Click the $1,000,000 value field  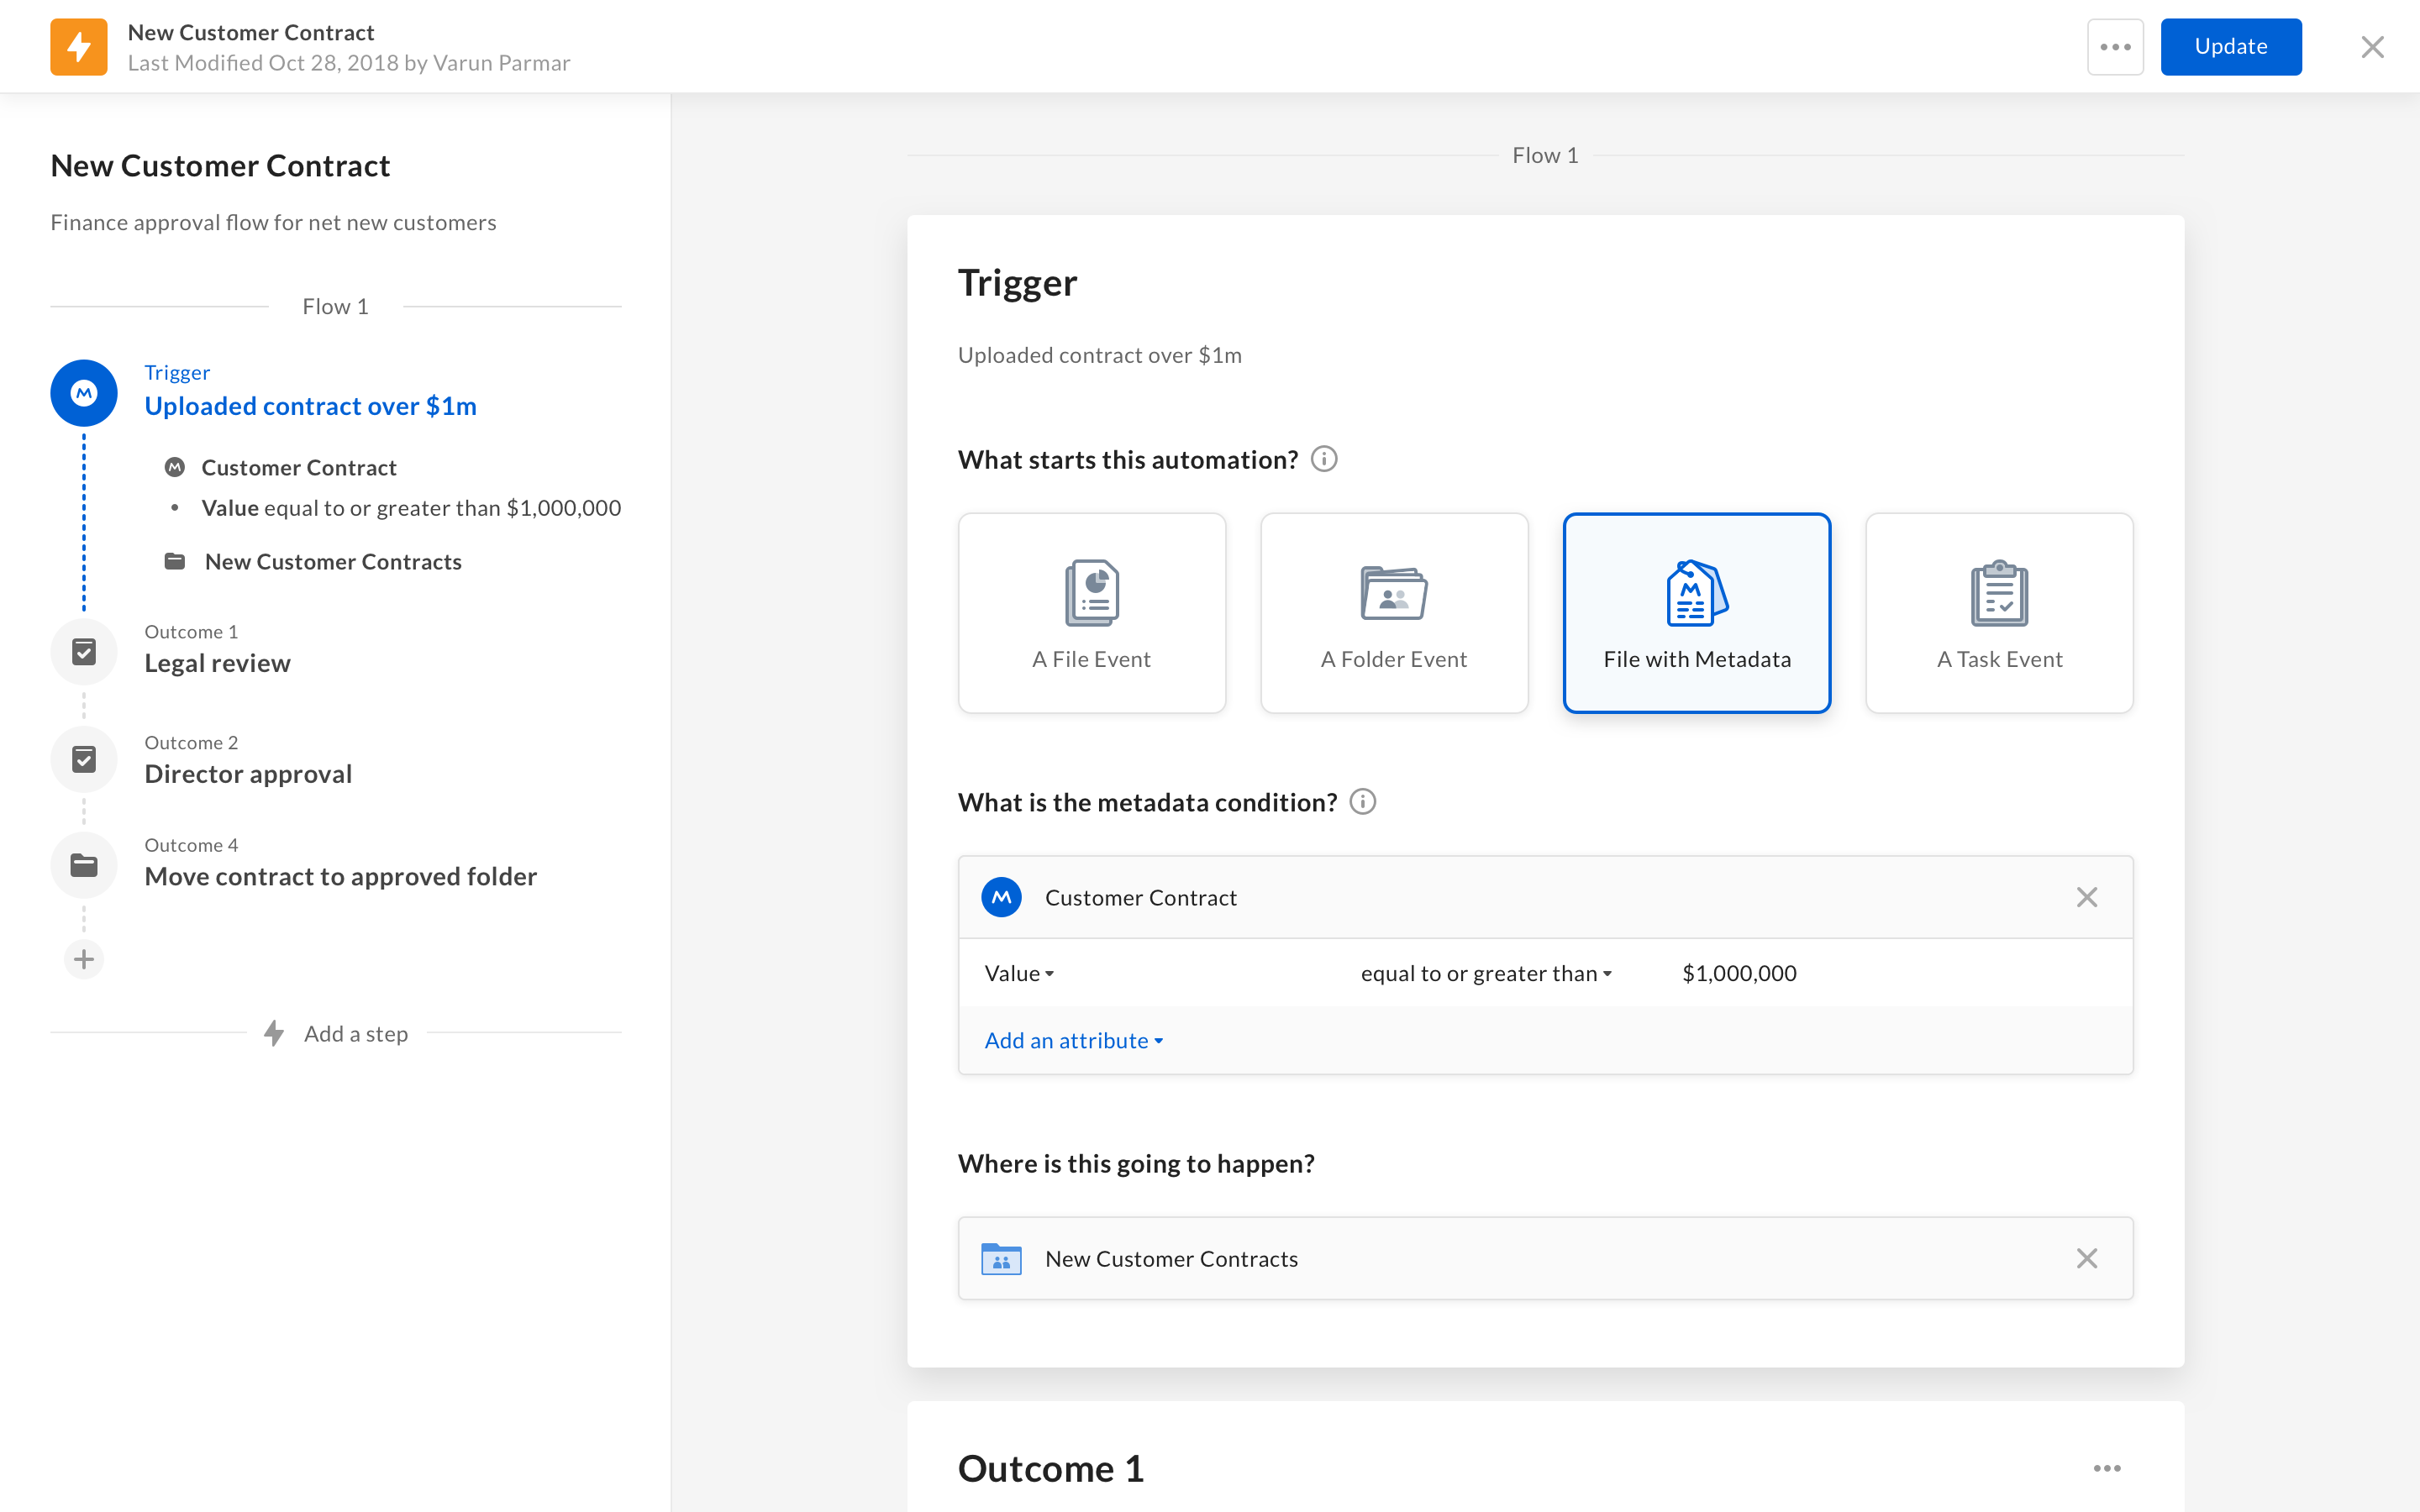pyautogui.click(x=1739, y=973)
